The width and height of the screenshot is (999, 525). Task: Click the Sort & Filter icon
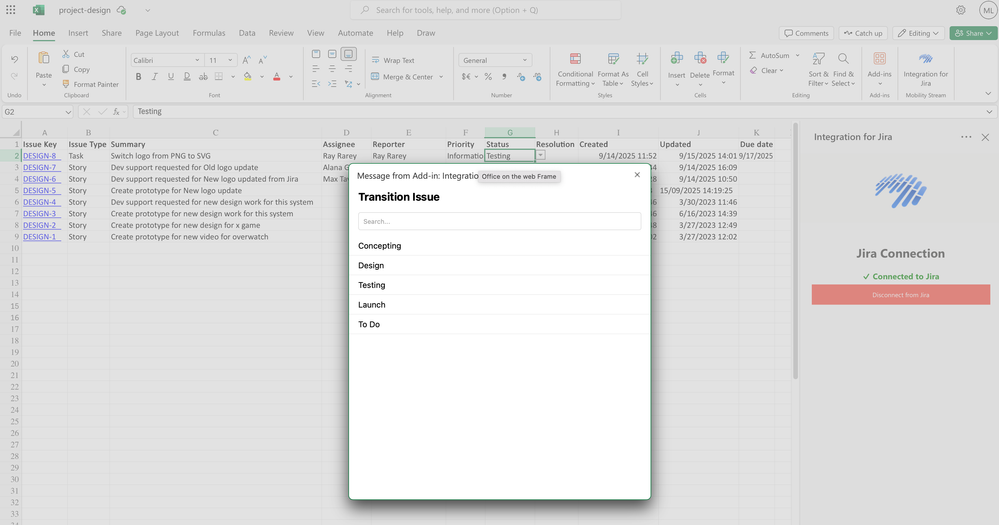[x=818, y=59]
